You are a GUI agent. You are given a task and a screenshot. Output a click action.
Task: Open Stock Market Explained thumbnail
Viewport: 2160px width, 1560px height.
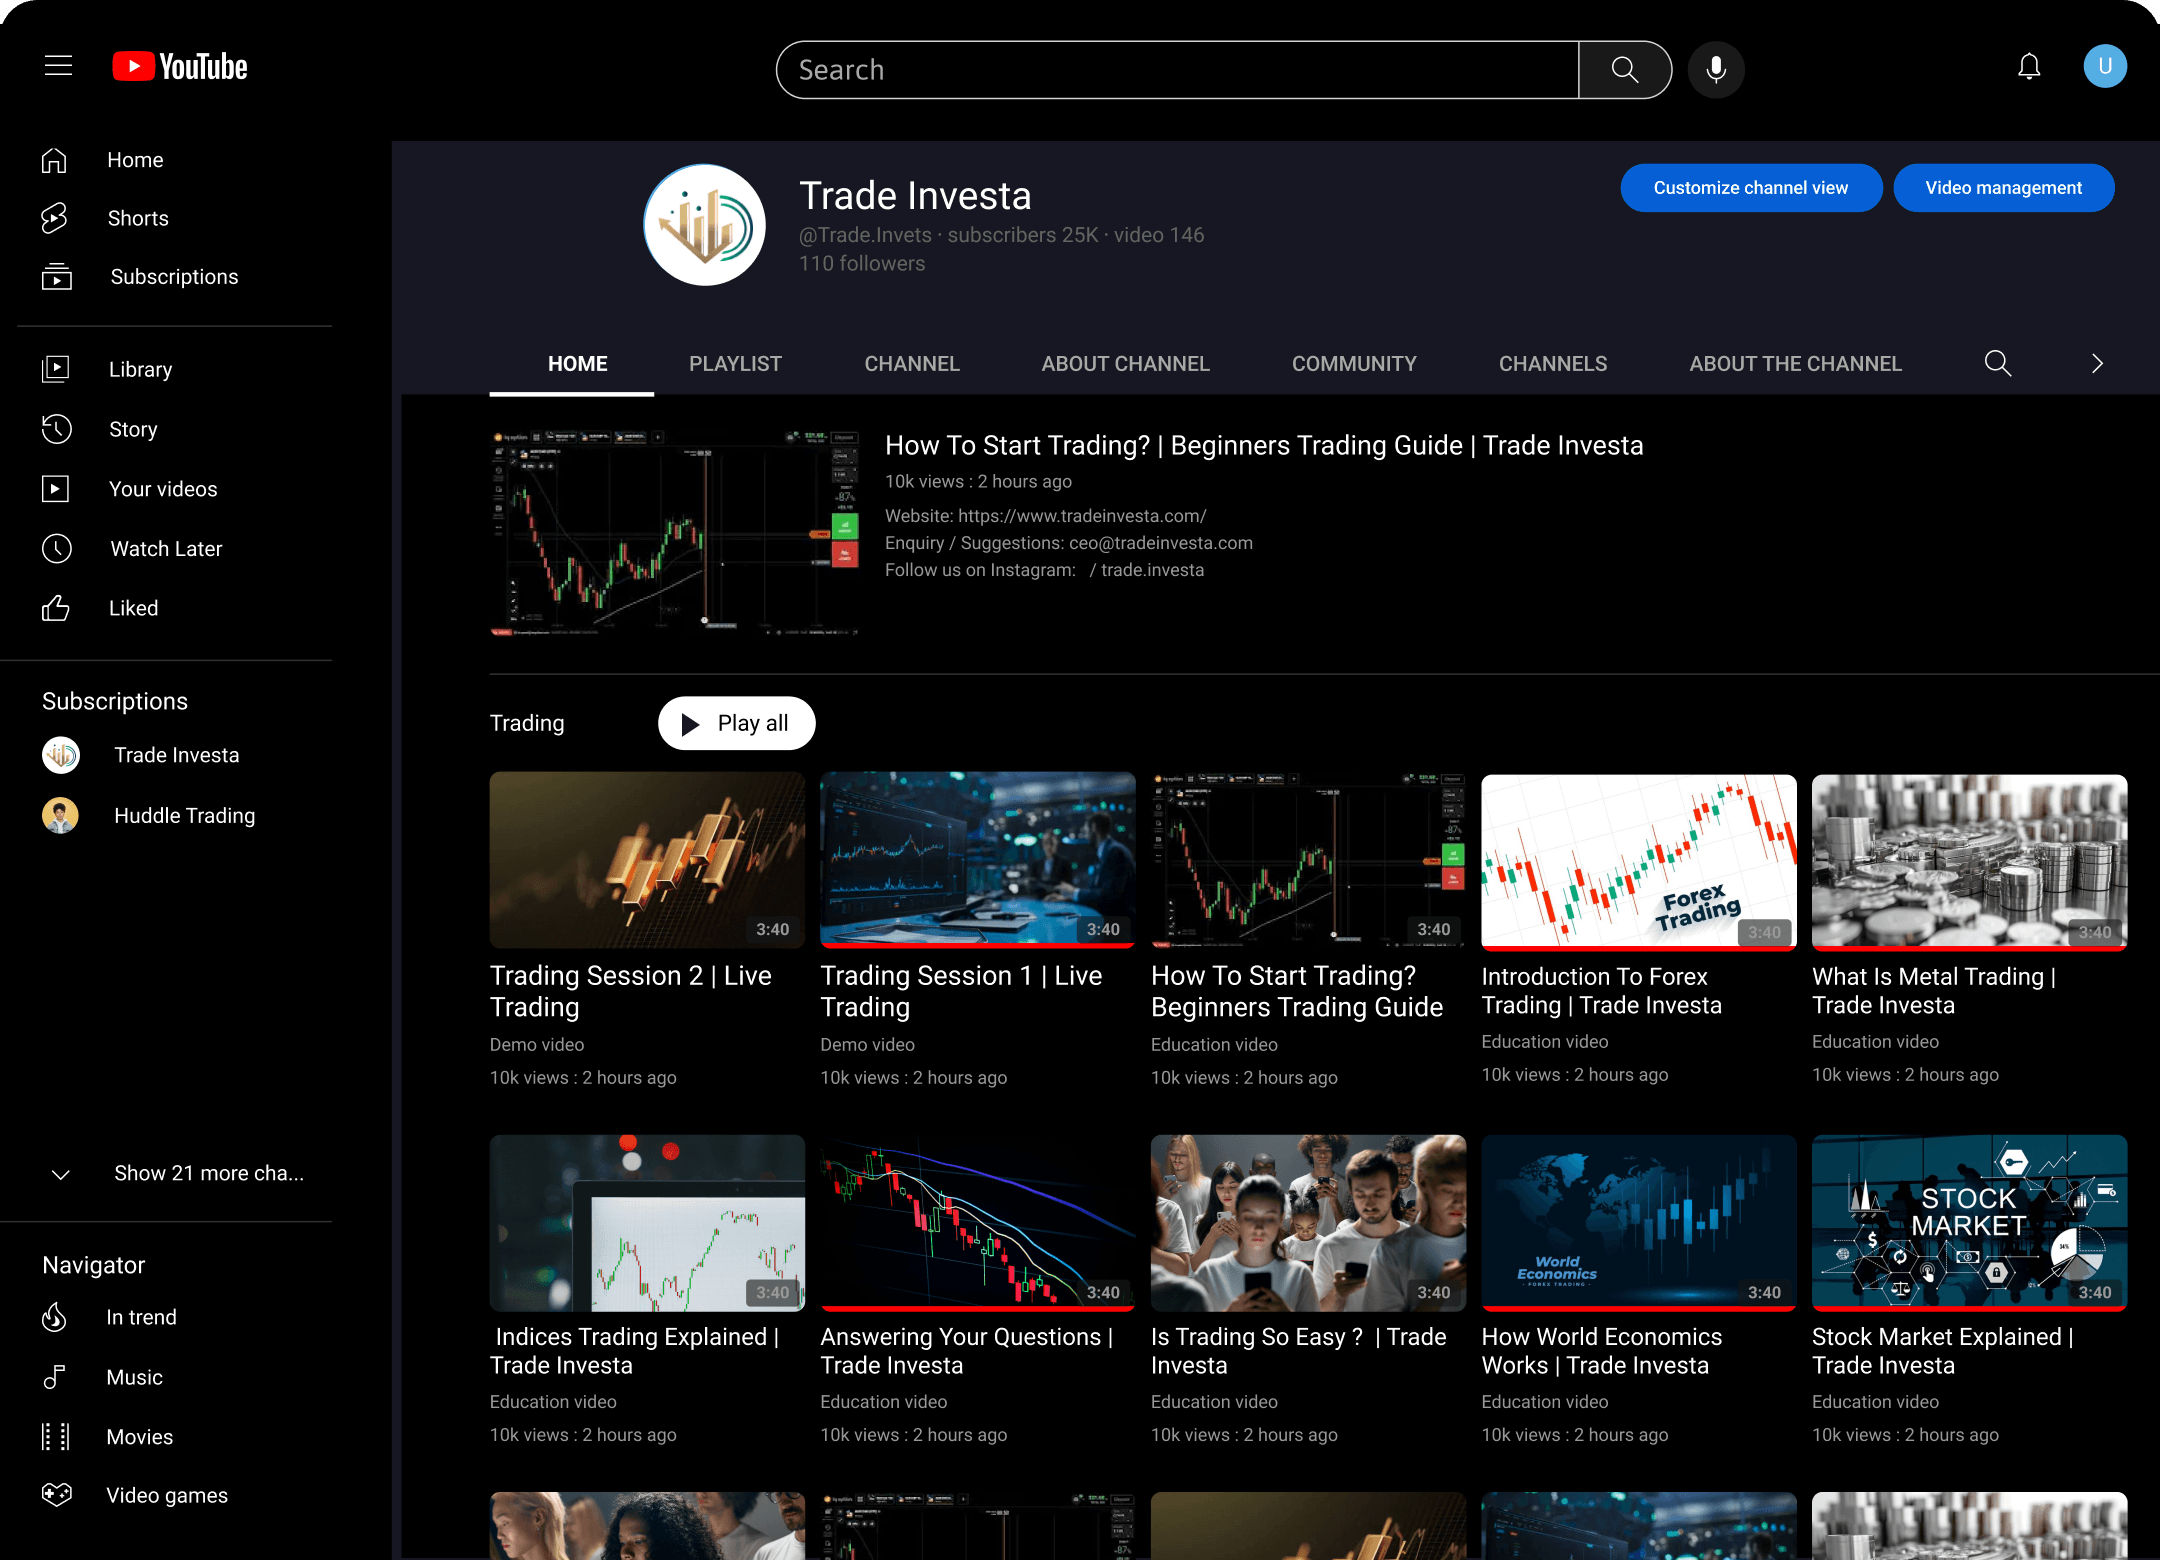point(1970,1222)
